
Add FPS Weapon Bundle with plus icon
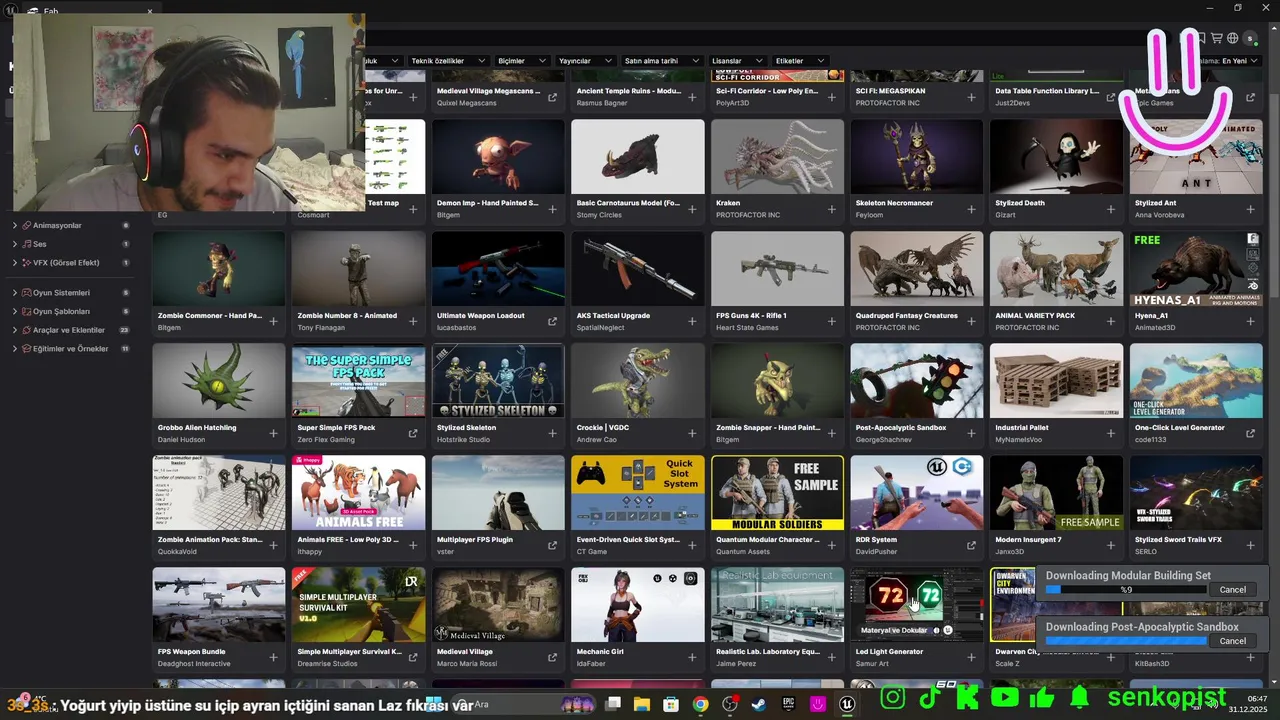(x=273, y=658)
